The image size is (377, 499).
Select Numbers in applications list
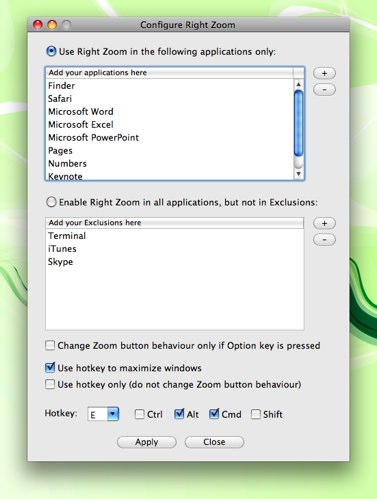[170, 164]
